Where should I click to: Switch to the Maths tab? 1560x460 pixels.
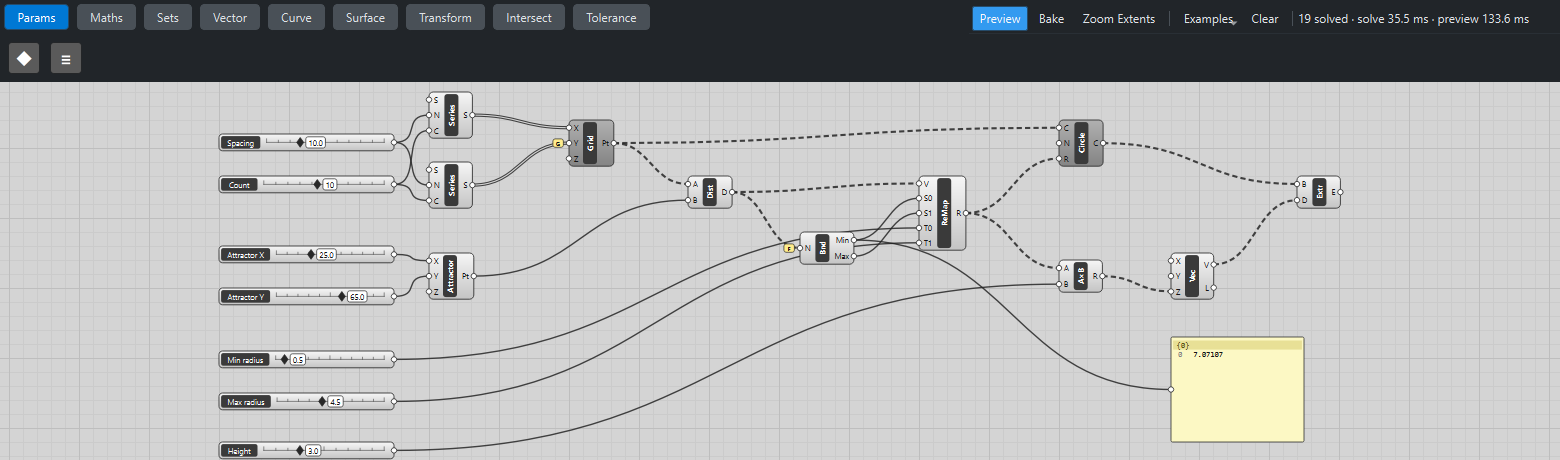coord(106,17)
